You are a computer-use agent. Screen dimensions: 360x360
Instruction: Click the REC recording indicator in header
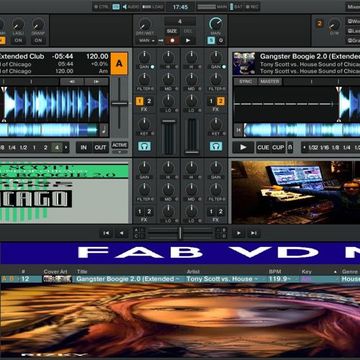point(253,7)
